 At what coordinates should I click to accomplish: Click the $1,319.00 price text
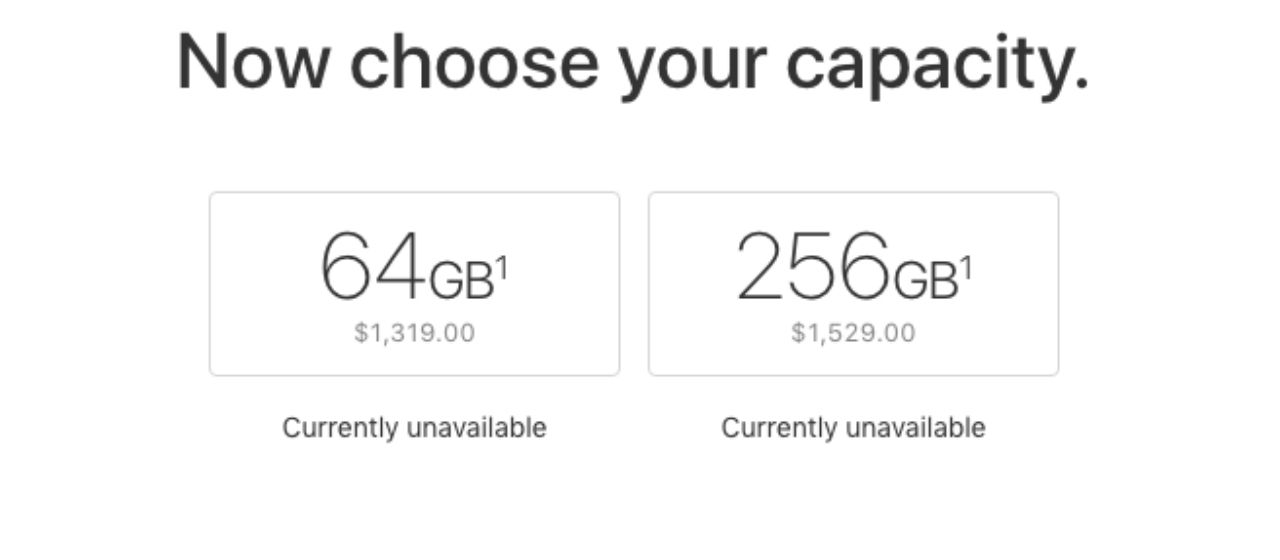(x=414, y=333)
